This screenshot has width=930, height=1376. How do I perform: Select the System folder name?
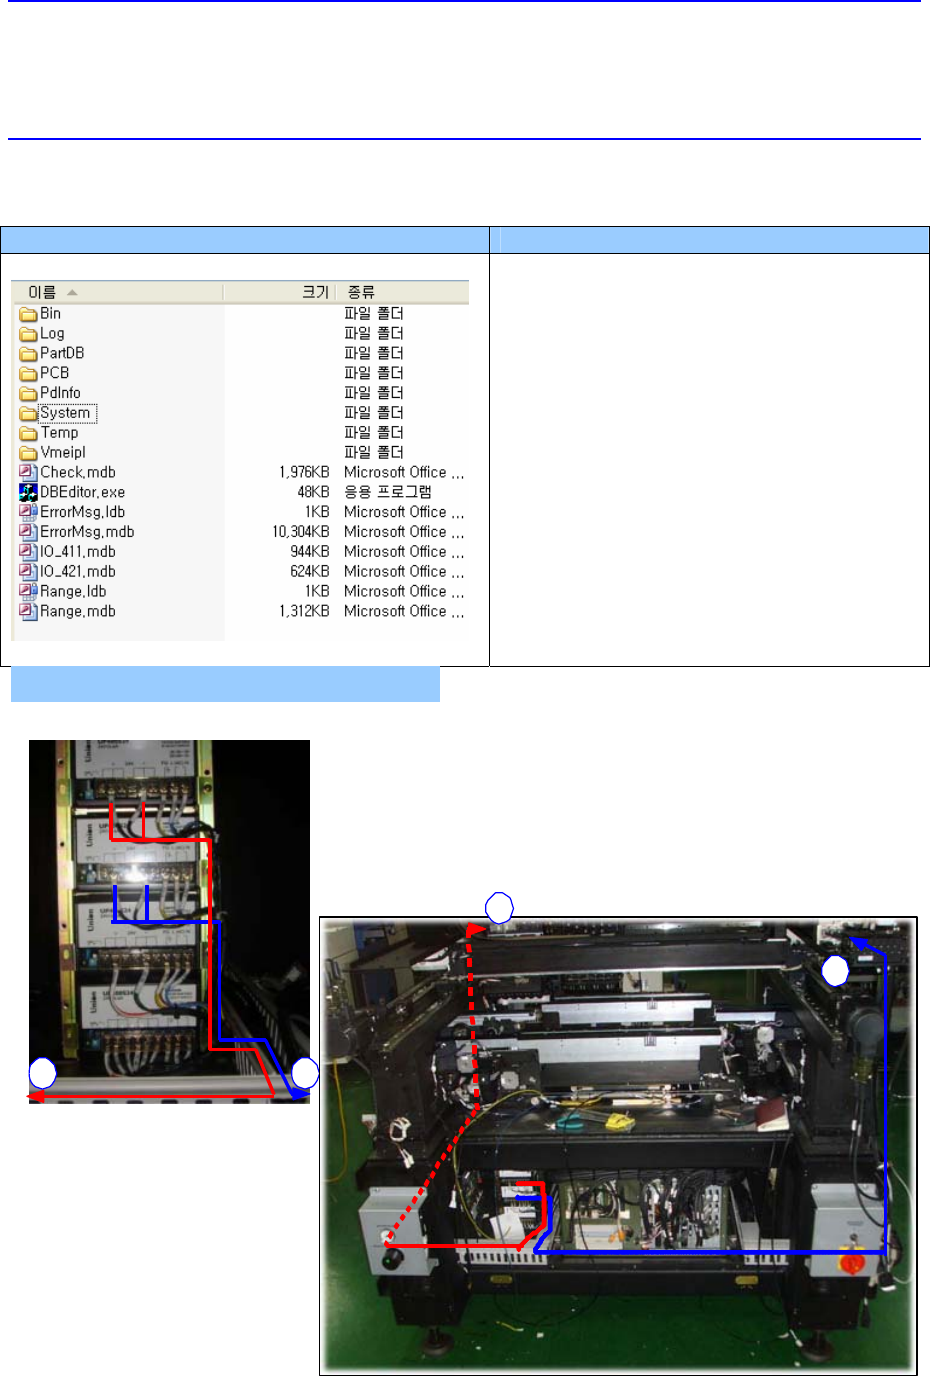(x=67, y=413)
